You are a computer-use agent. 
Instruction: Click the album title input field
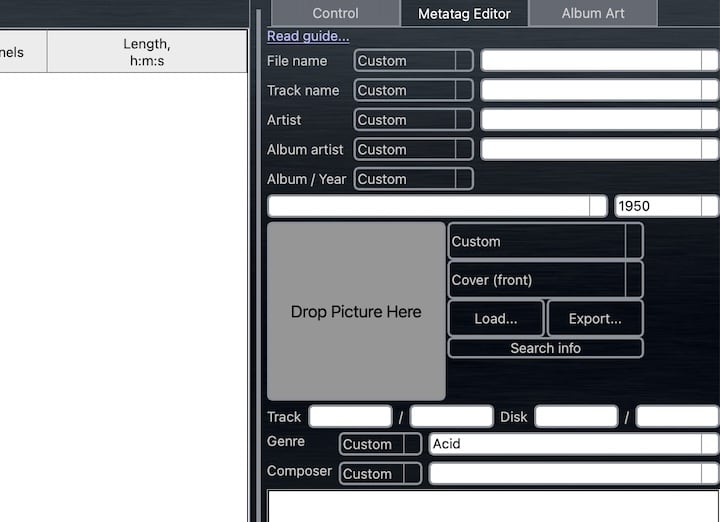[x=437, y=206]
